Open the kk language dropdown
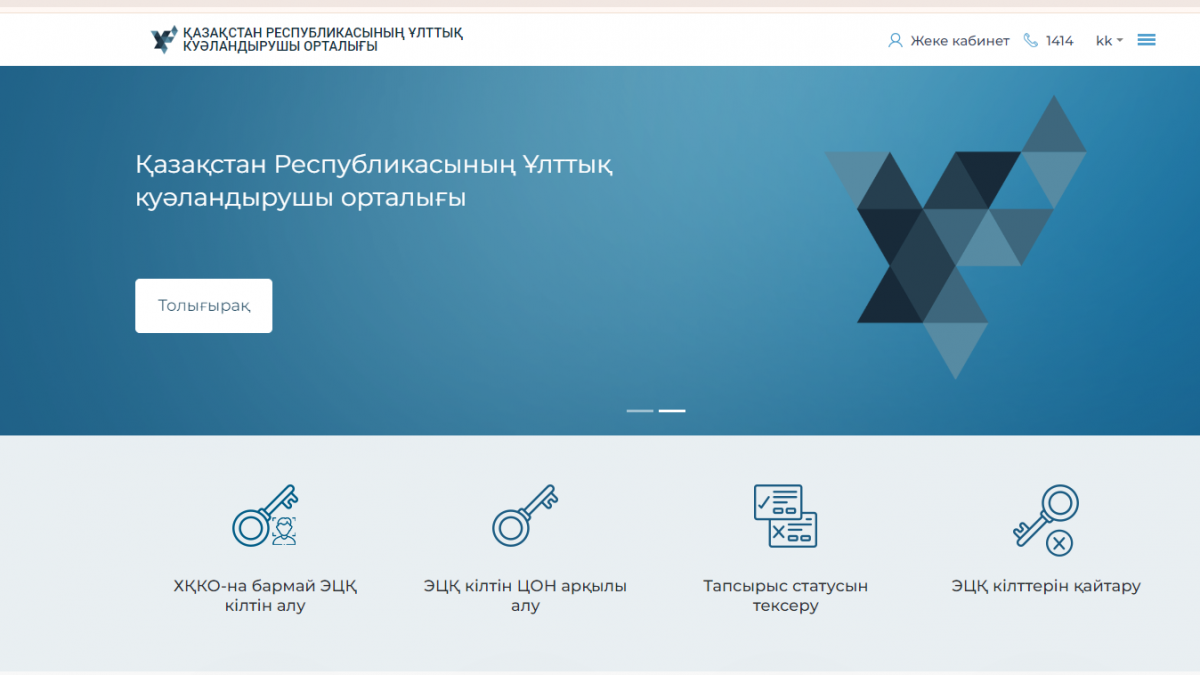This screenshot has height=675, width=1200. (x=1110, y=41)
